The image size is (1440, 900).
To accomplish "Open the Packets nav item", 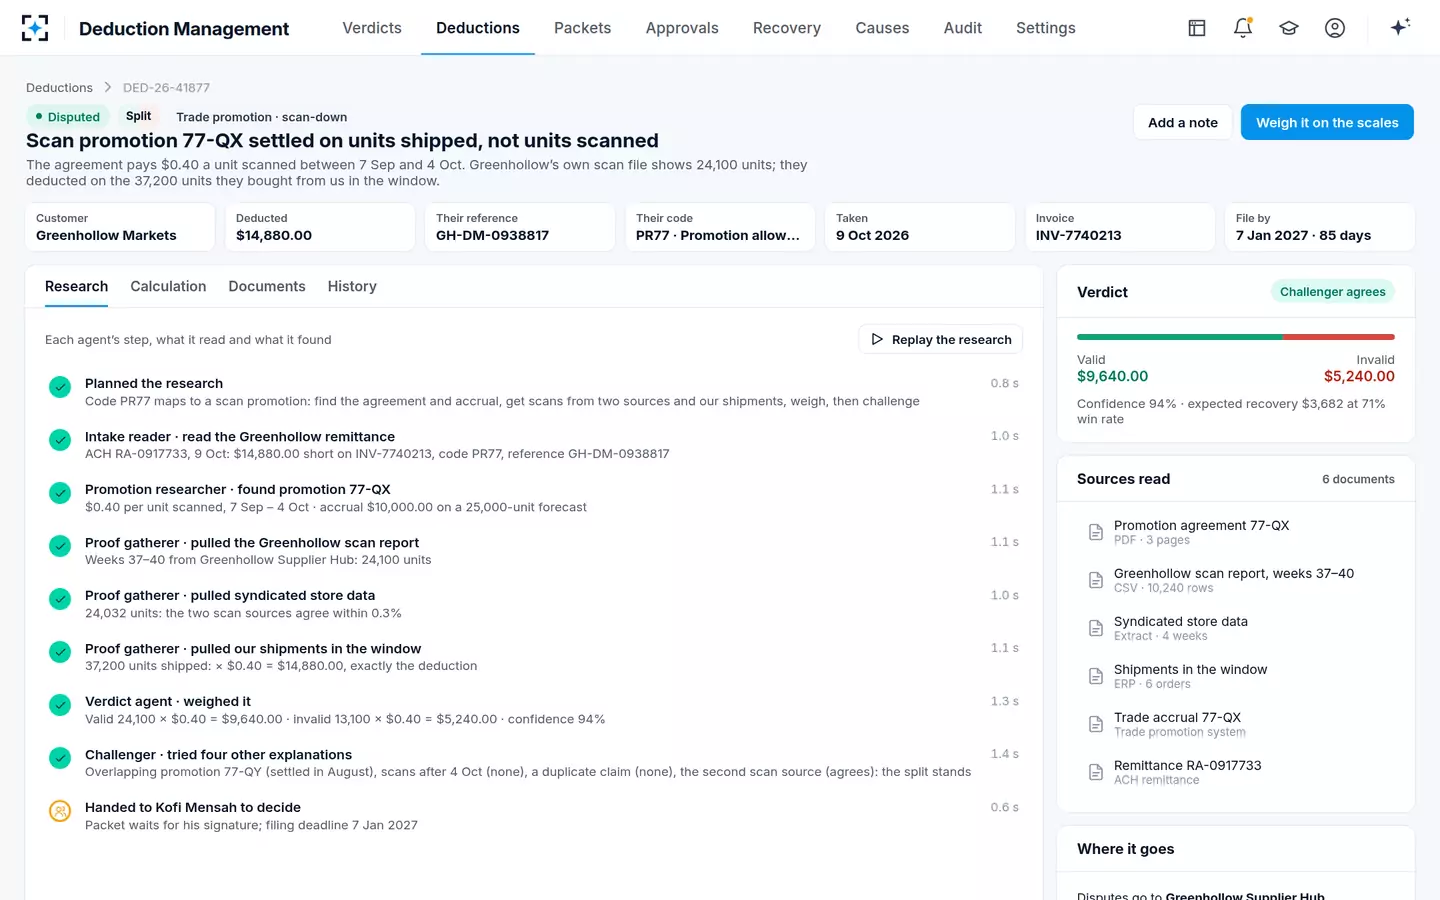I will click(582, 28).
